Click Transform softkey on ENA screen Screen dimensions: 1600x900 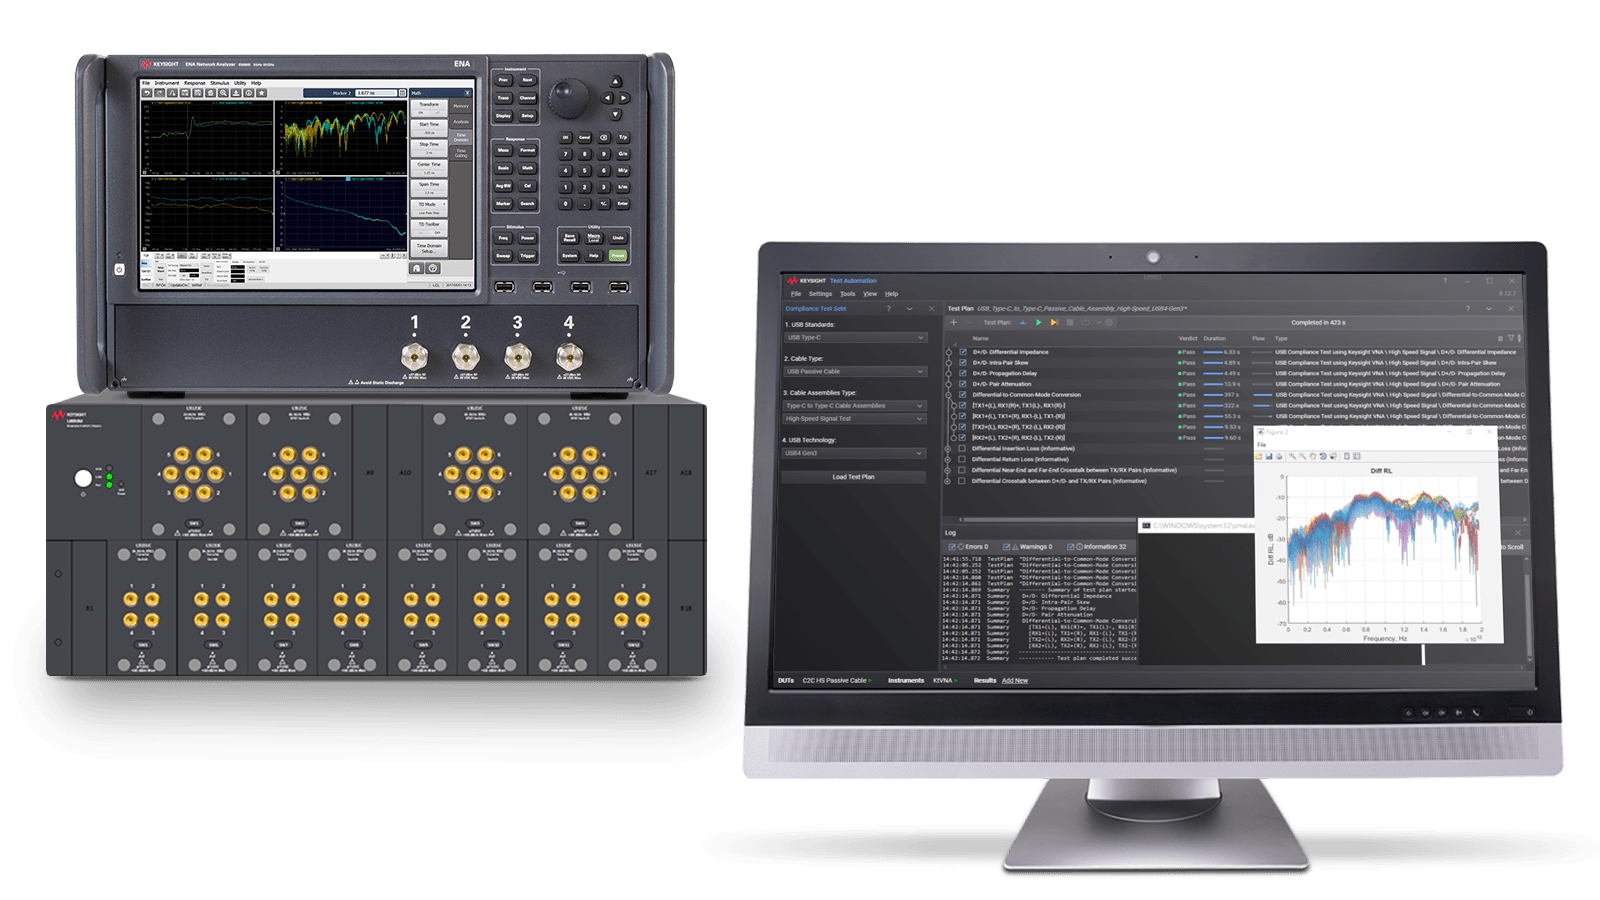(429, 107)
